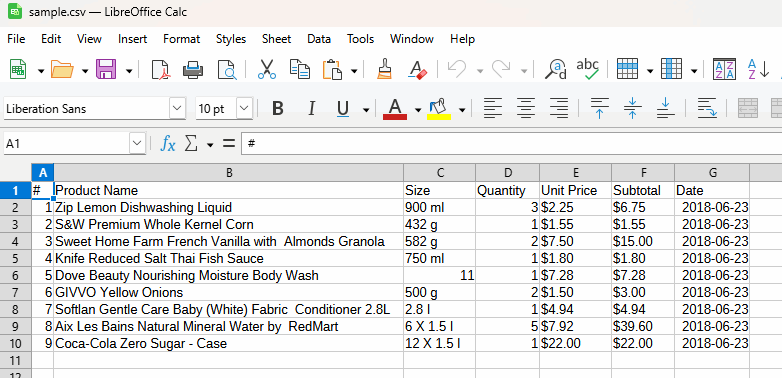The image size is (782, 378).
Task: Copy selection with the Copy icon
Action: 300,69
